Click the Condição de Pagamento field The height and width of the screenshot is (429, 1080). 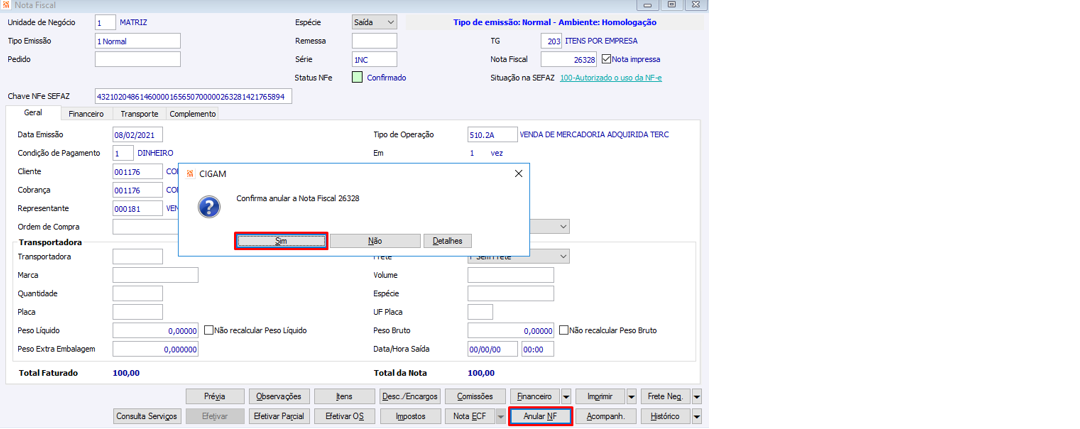(123, 153)
